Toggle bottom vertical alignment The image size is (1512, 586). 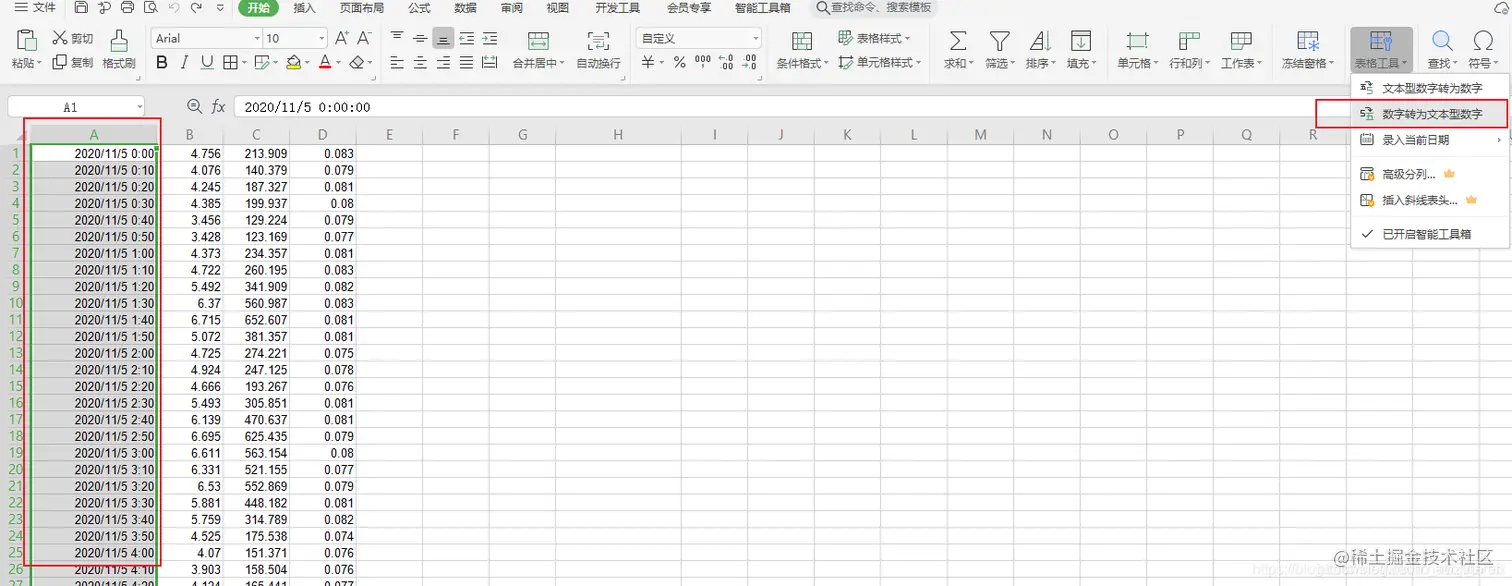tap(443, 38)
